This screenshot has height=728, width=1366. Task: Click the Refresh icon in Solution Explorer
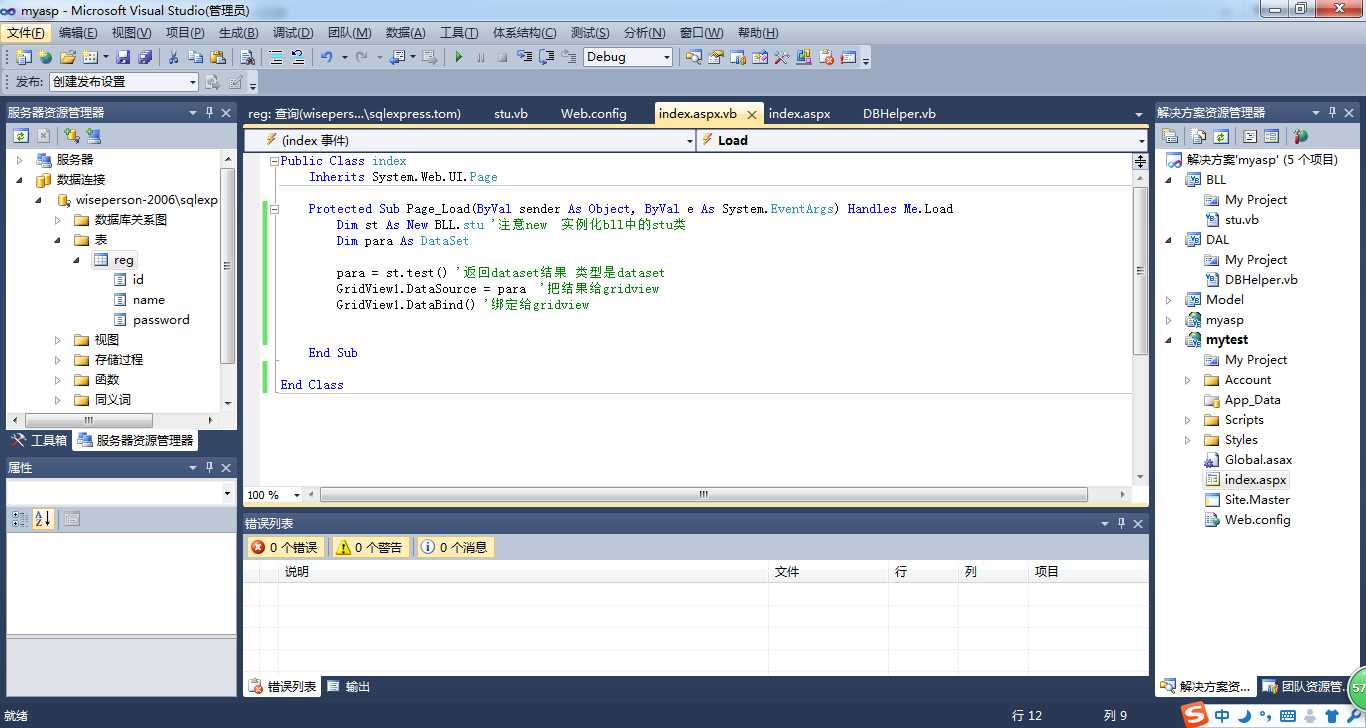(1221, 136)
